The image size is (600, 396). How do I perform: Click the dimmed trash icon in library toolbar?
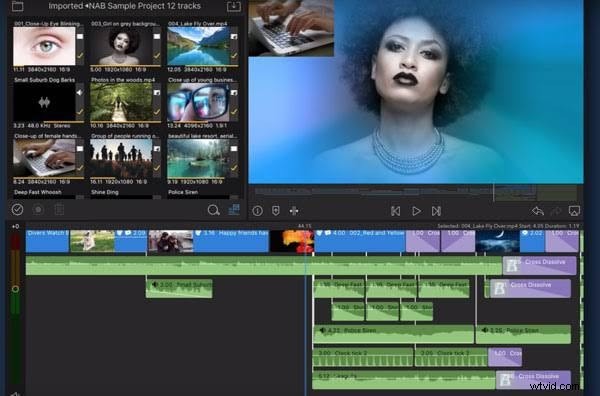pyautogui.click(x=59, y=210)
